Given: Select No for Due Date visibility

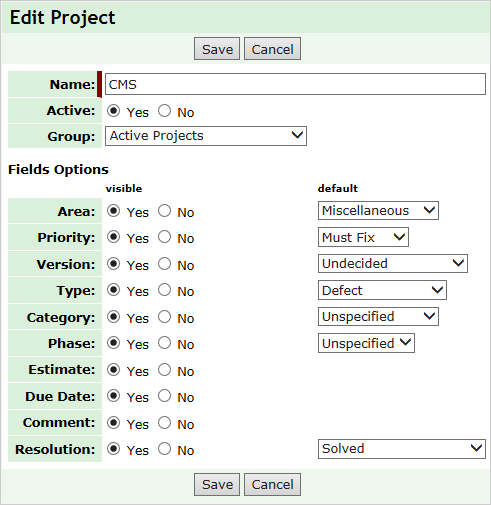Looking at the screenshot, I should coord(164,396).
